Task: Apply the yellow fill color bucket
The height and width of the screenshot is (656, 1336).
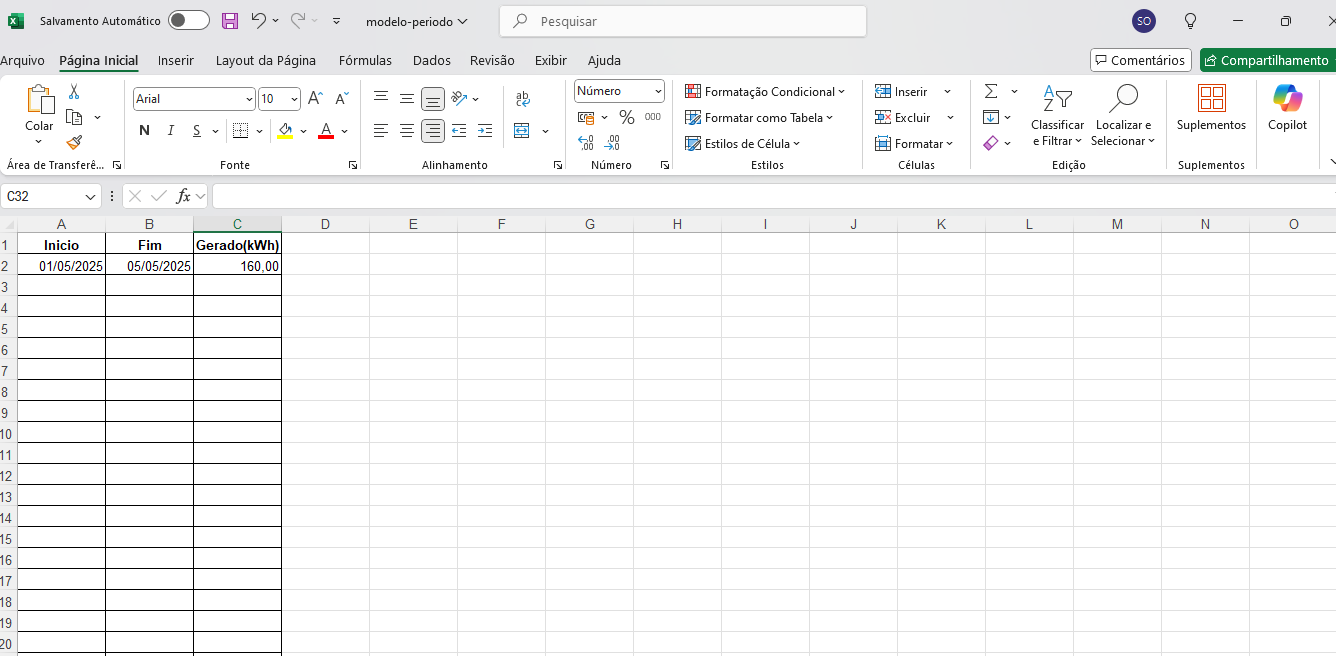Action: point(286,131)
